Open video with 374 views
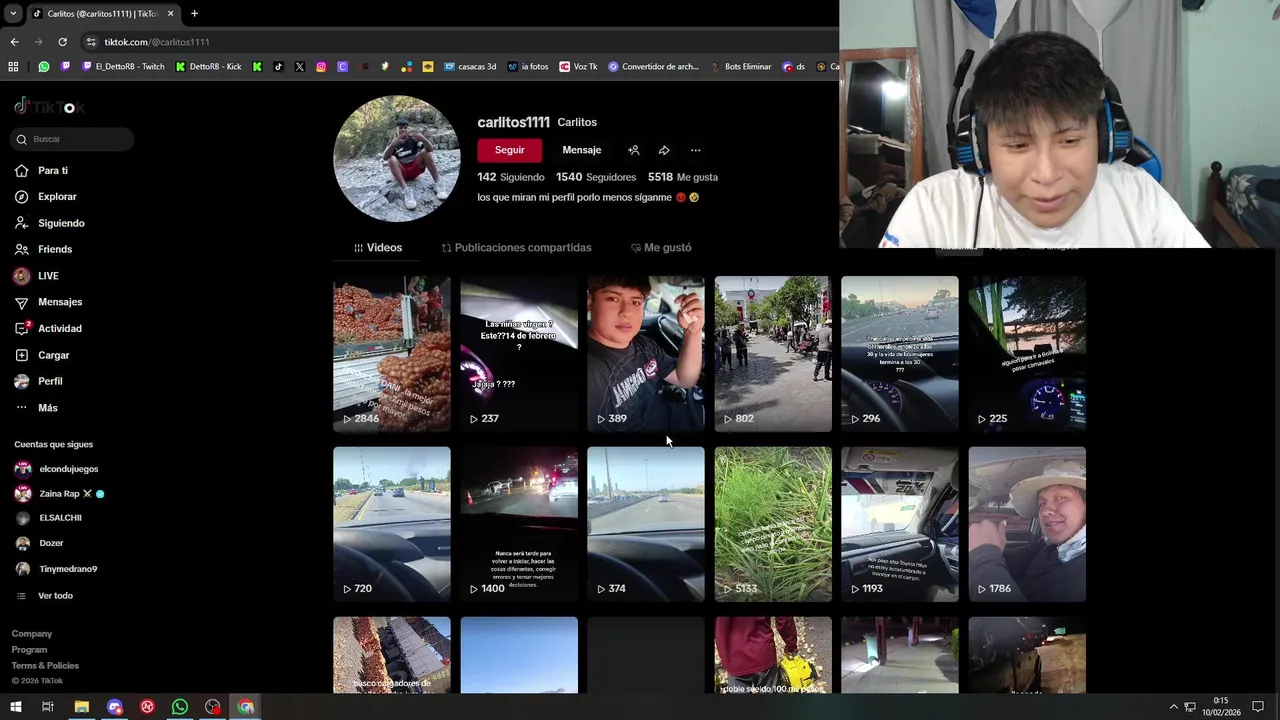Viewport: 1280px width, 720px height. click(646, 524)
